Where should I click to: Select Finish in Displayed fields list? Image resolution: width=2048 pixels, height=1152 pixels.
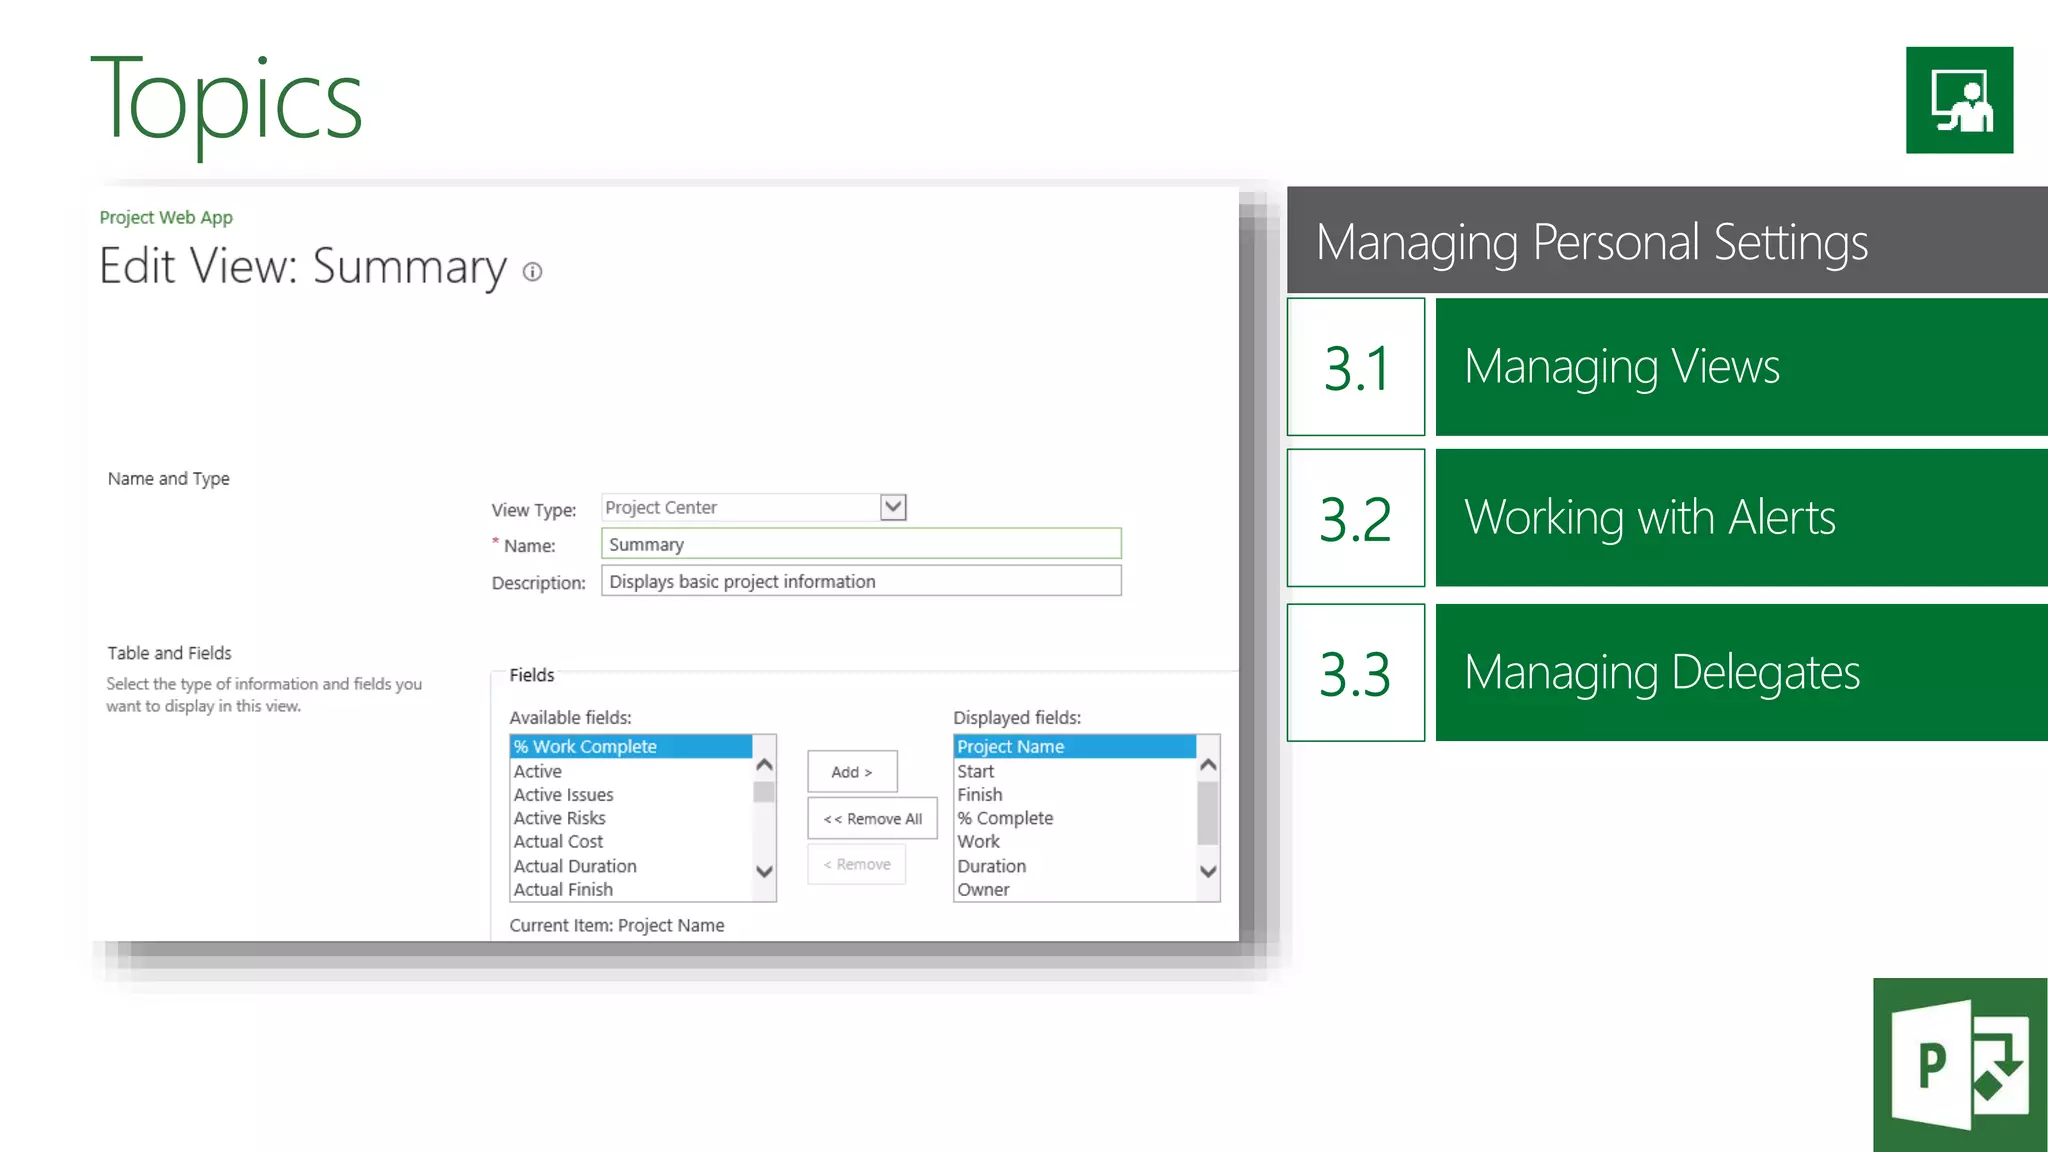click(x=1075, y=795)
